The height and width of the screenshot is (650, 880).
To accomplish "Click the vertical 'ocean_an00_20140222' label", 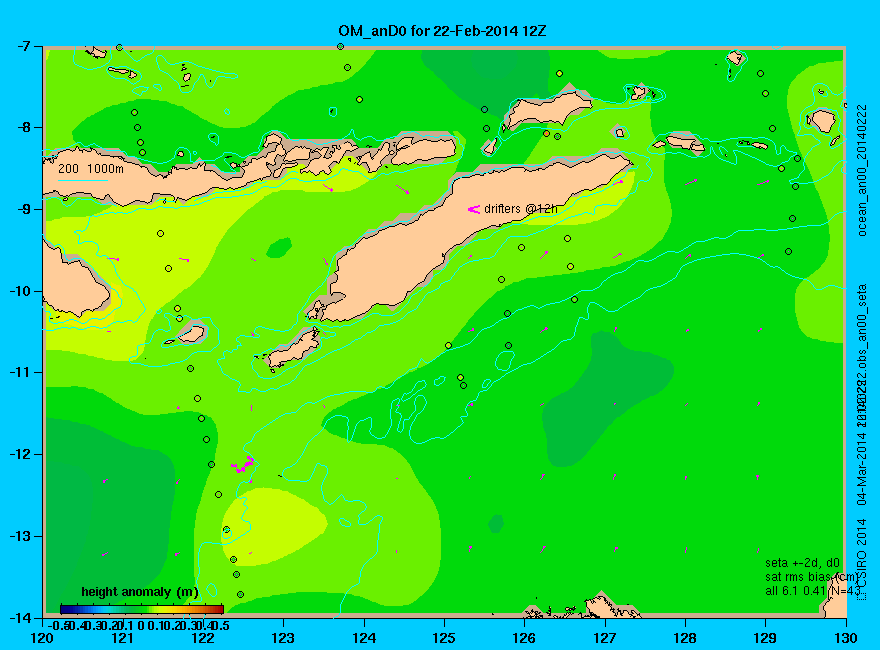I will pos(862,170).
